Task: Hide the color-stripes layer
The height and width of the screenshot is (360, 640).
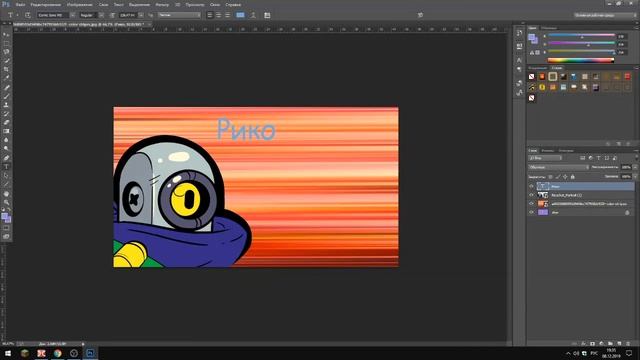Action: (531, 204)
